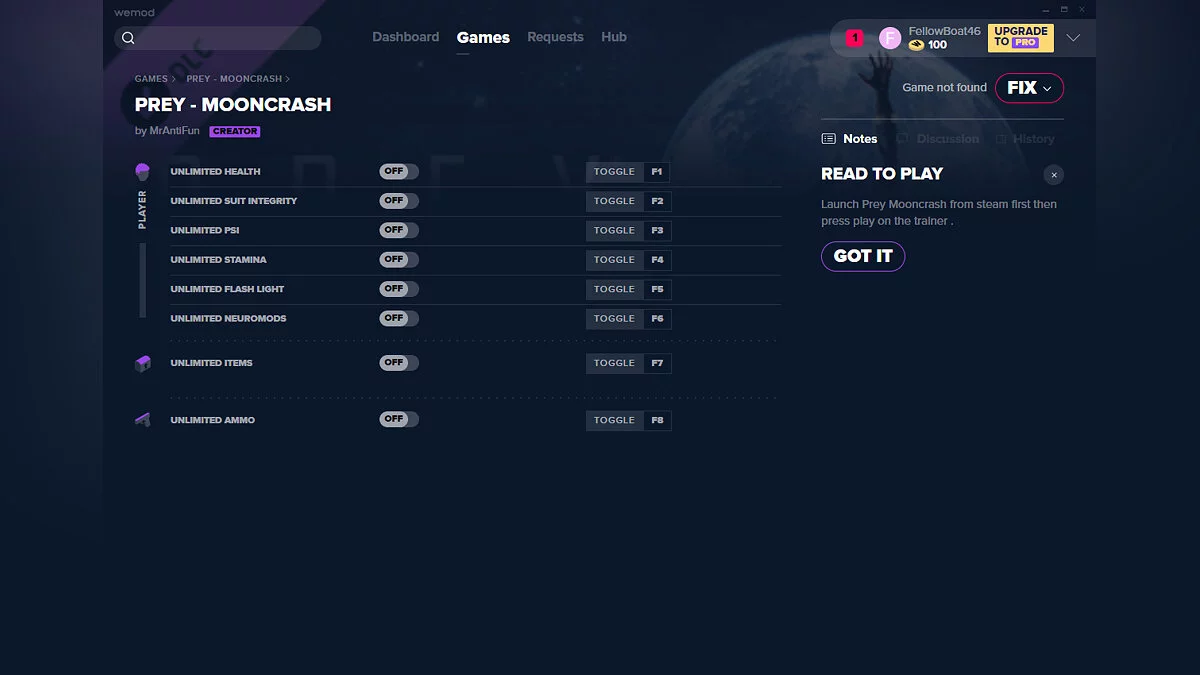
Task: Click the ammo category gun icon
Action: click(x=142, y=420)
